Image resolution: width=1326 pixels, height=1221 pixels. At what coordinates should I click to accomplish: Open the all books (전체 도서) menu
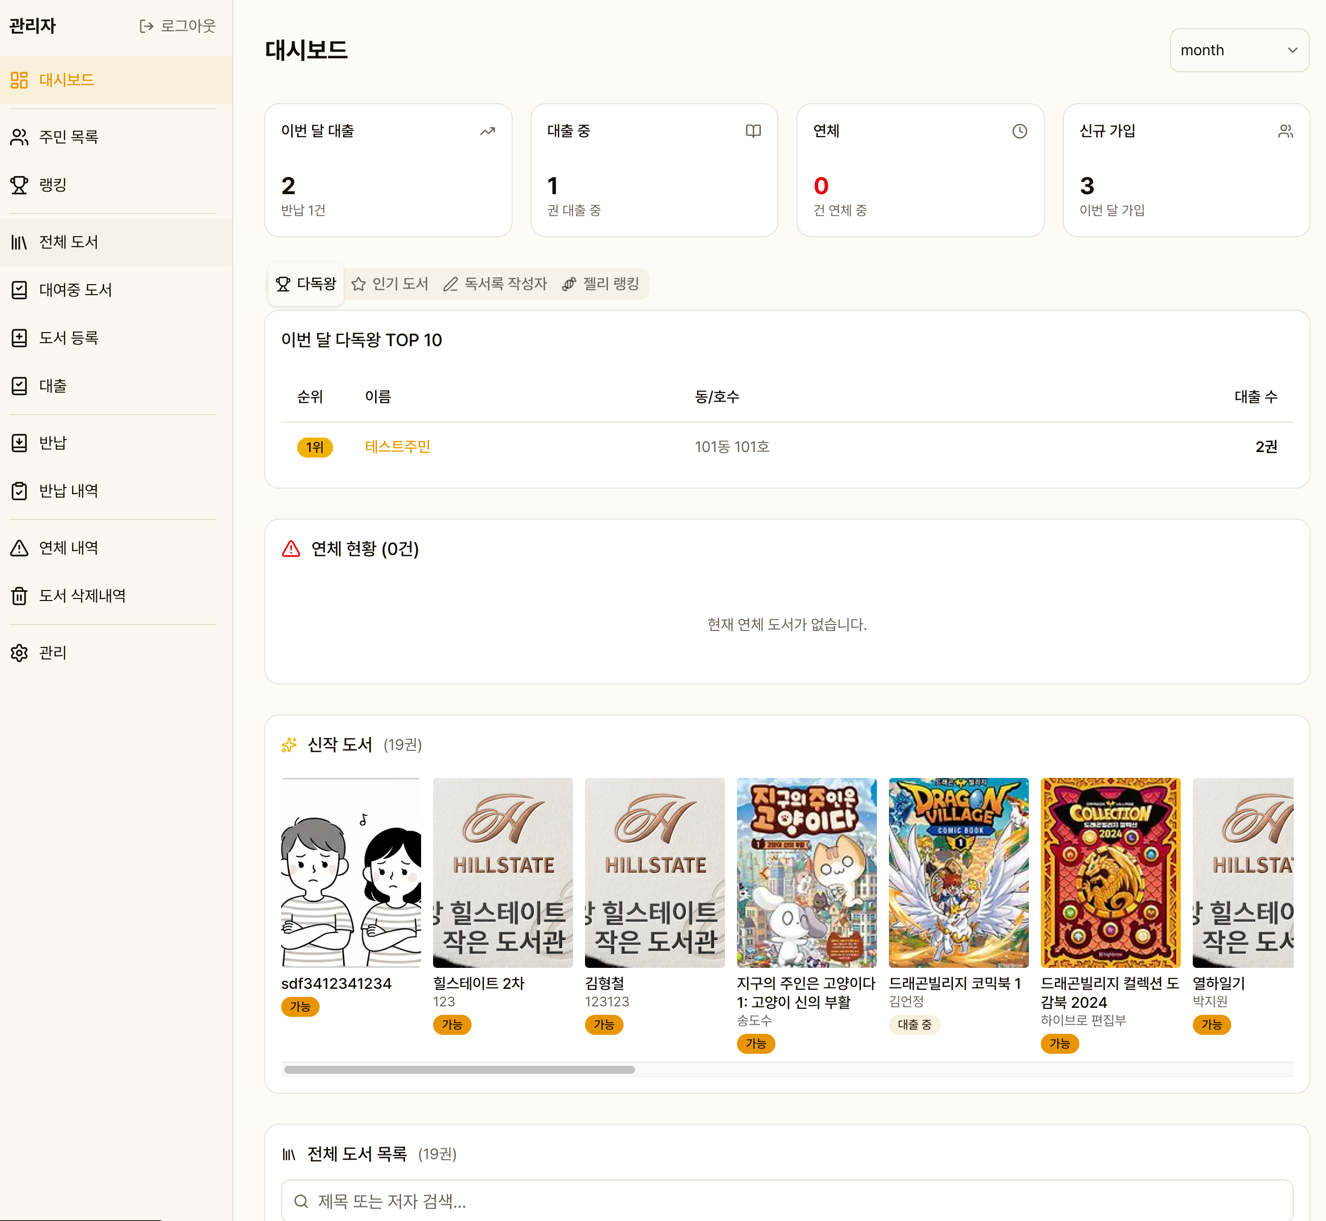[x=68, y=242]
